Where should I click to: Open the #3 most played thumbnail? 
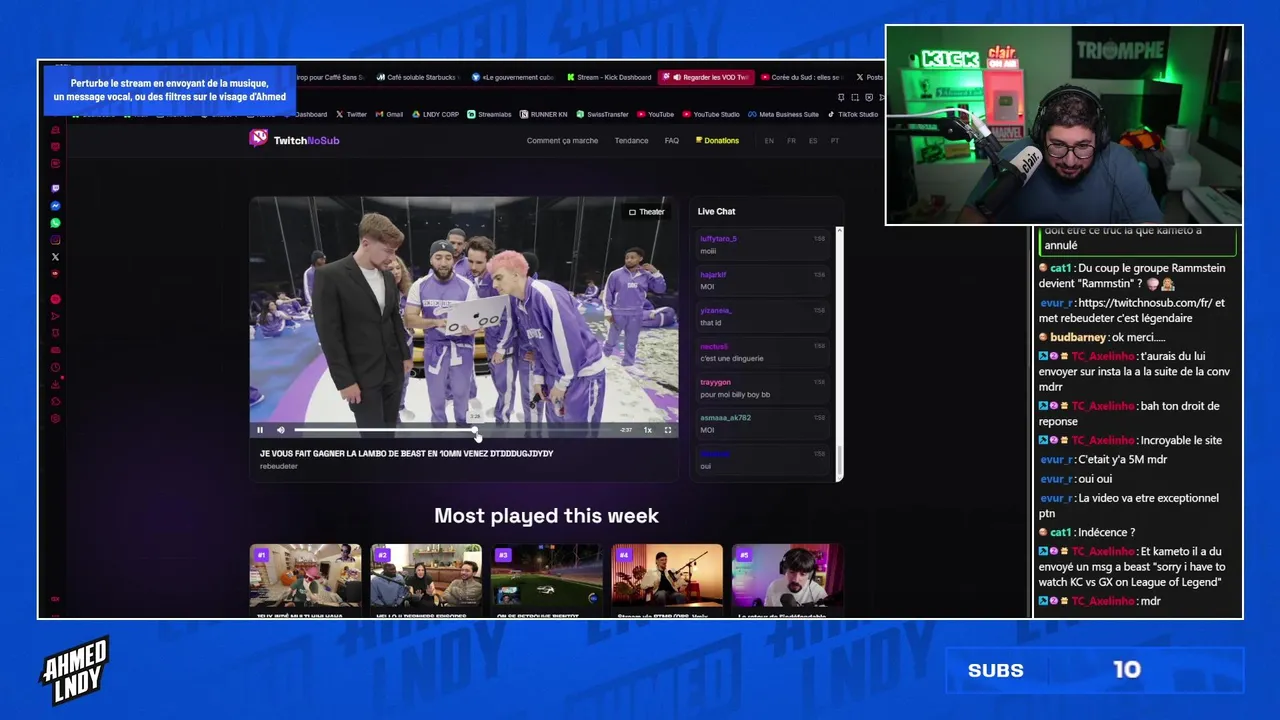click(x=546, y=575)
